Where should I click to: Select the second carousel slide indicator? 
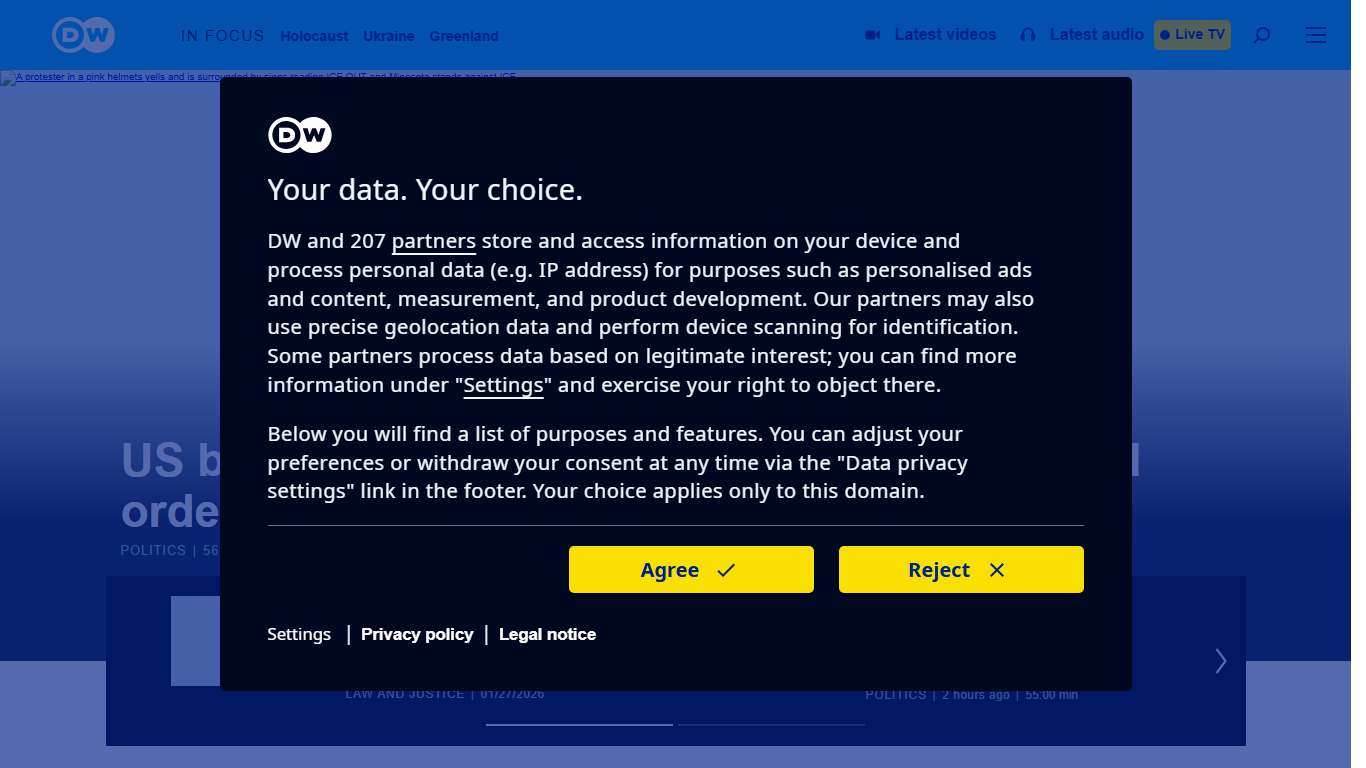tap(771, 724)
